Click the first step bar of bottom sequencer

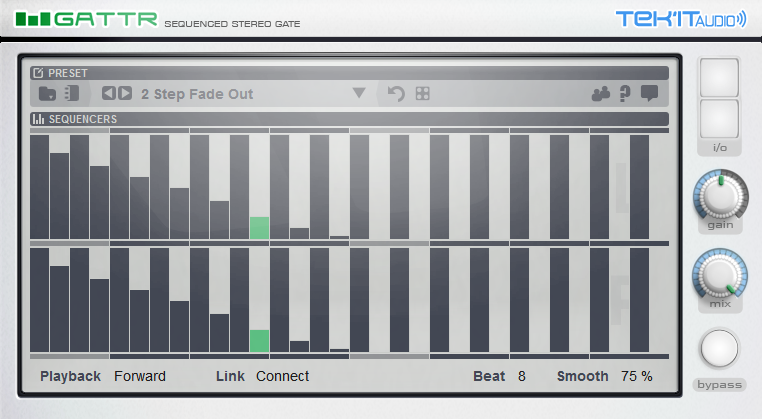(x=39, y=300)
